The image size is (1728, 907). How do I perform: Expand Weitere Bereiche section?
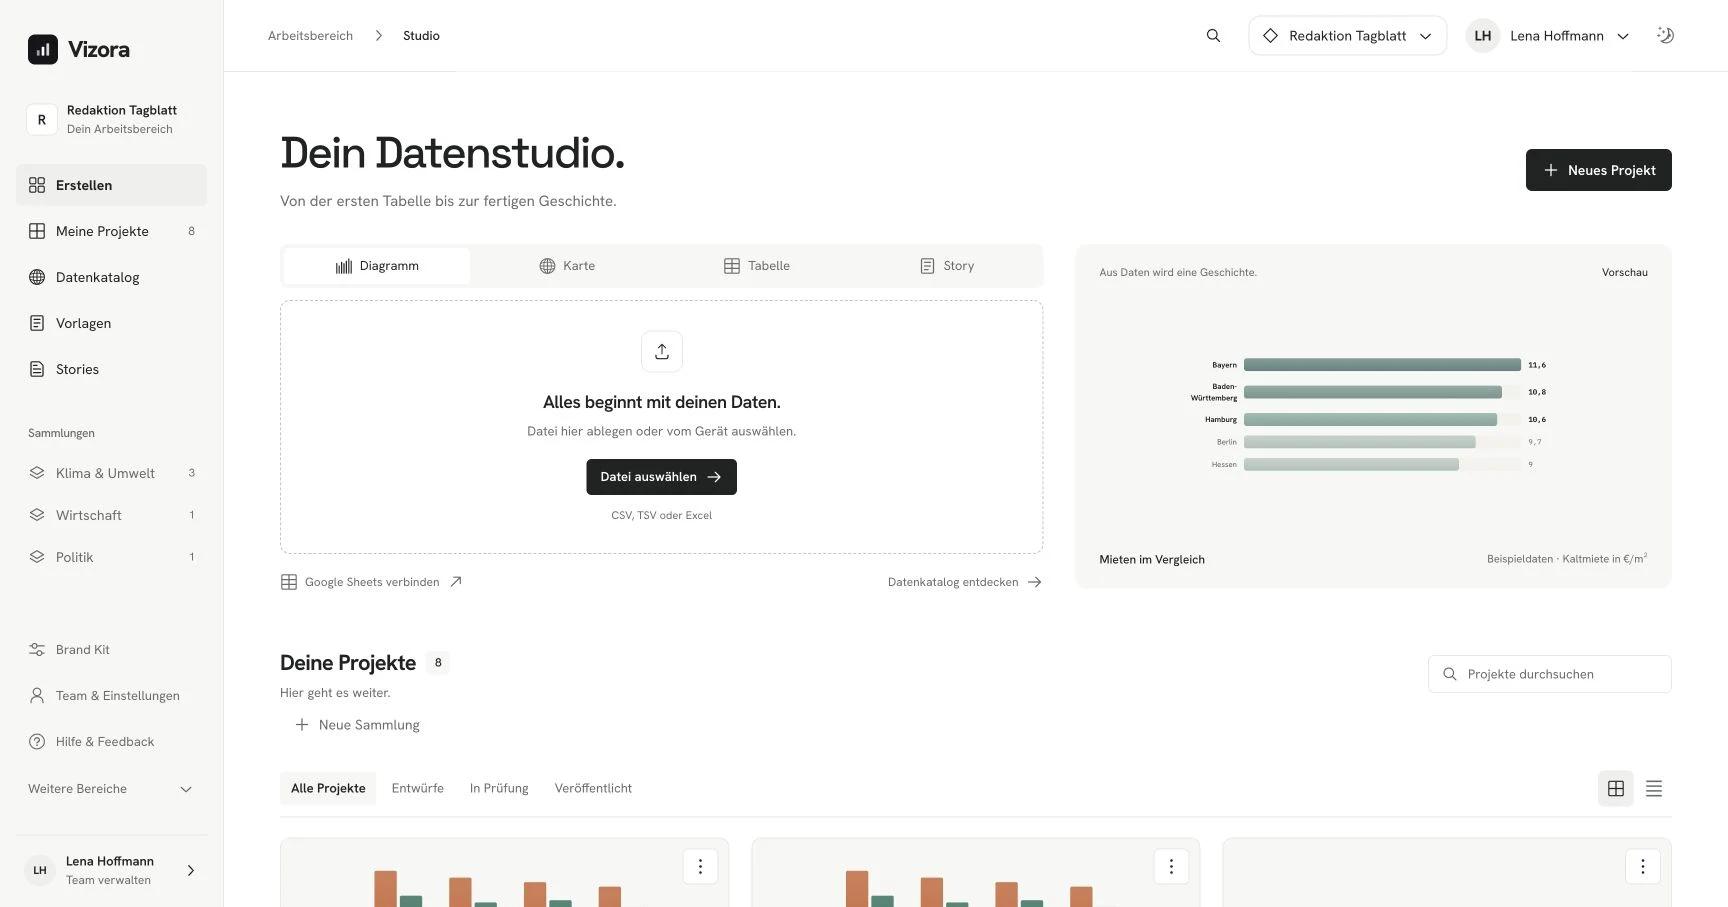coord(111,789)
